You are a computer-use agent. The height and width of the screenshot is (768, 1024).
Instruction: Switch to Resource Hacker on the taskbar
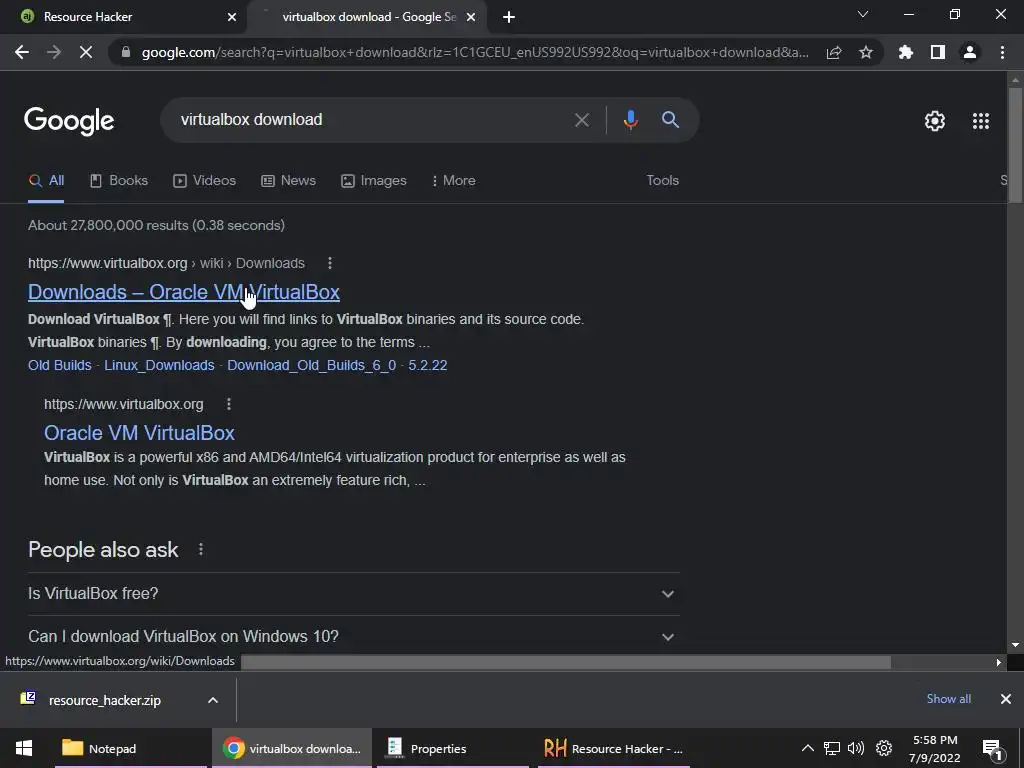click(614, 748)
